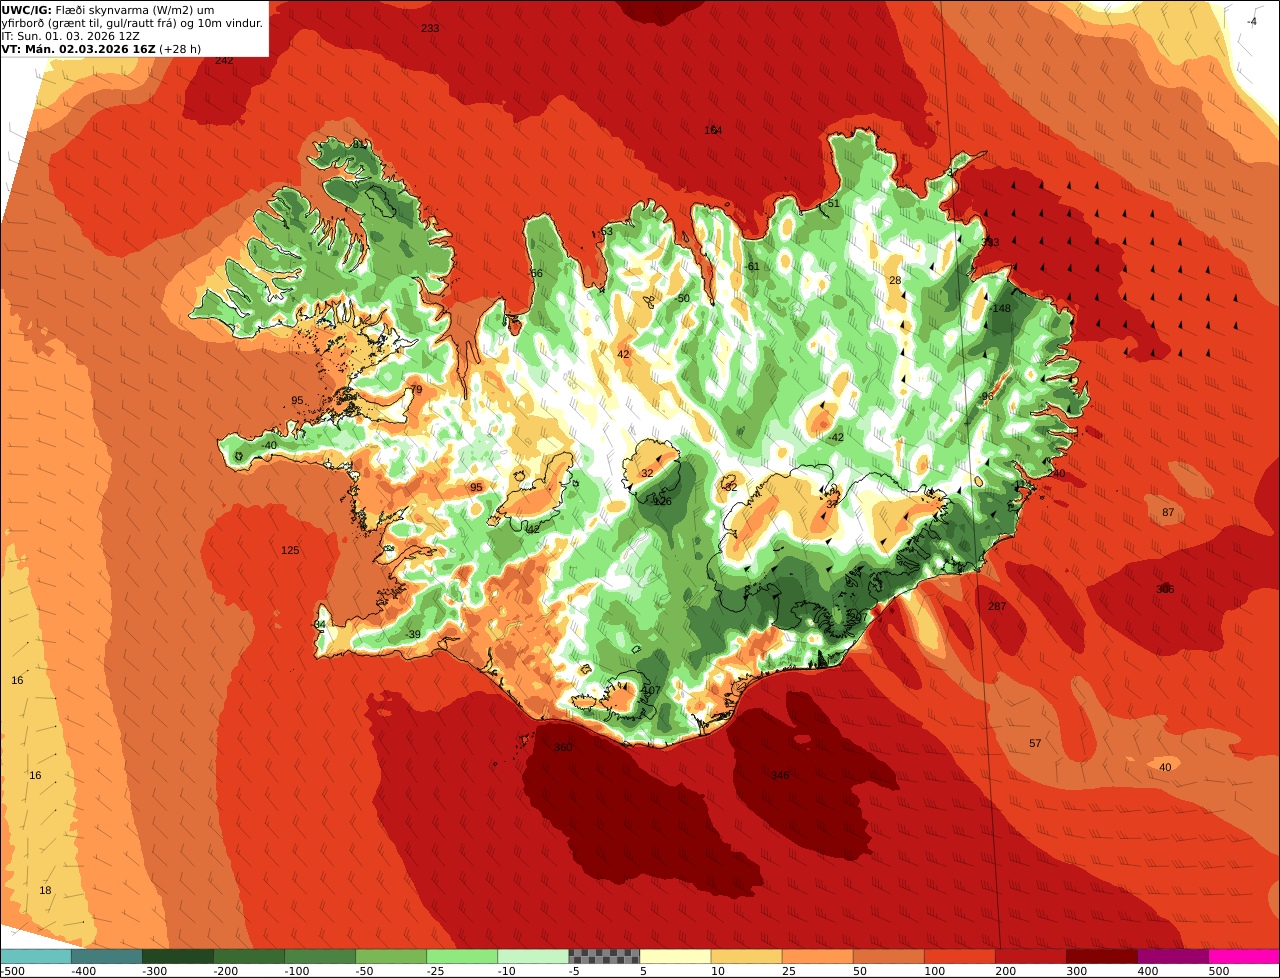Pick the purple swatch between 400 and 500
1280x978 pixels.
coord(1171,955)
